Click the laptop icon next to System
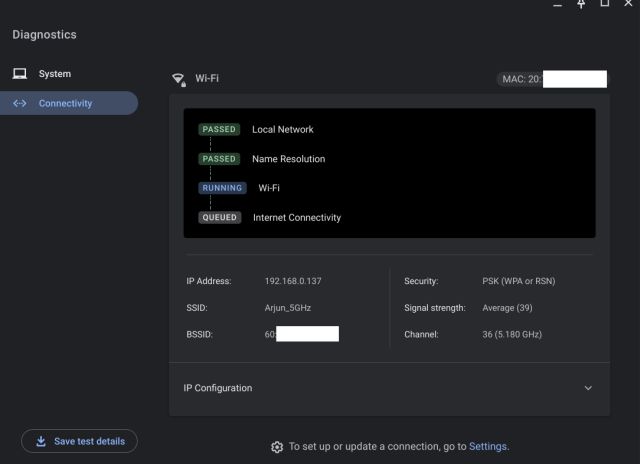This screenshot has height=464, width=640. (x=20, y=74)
